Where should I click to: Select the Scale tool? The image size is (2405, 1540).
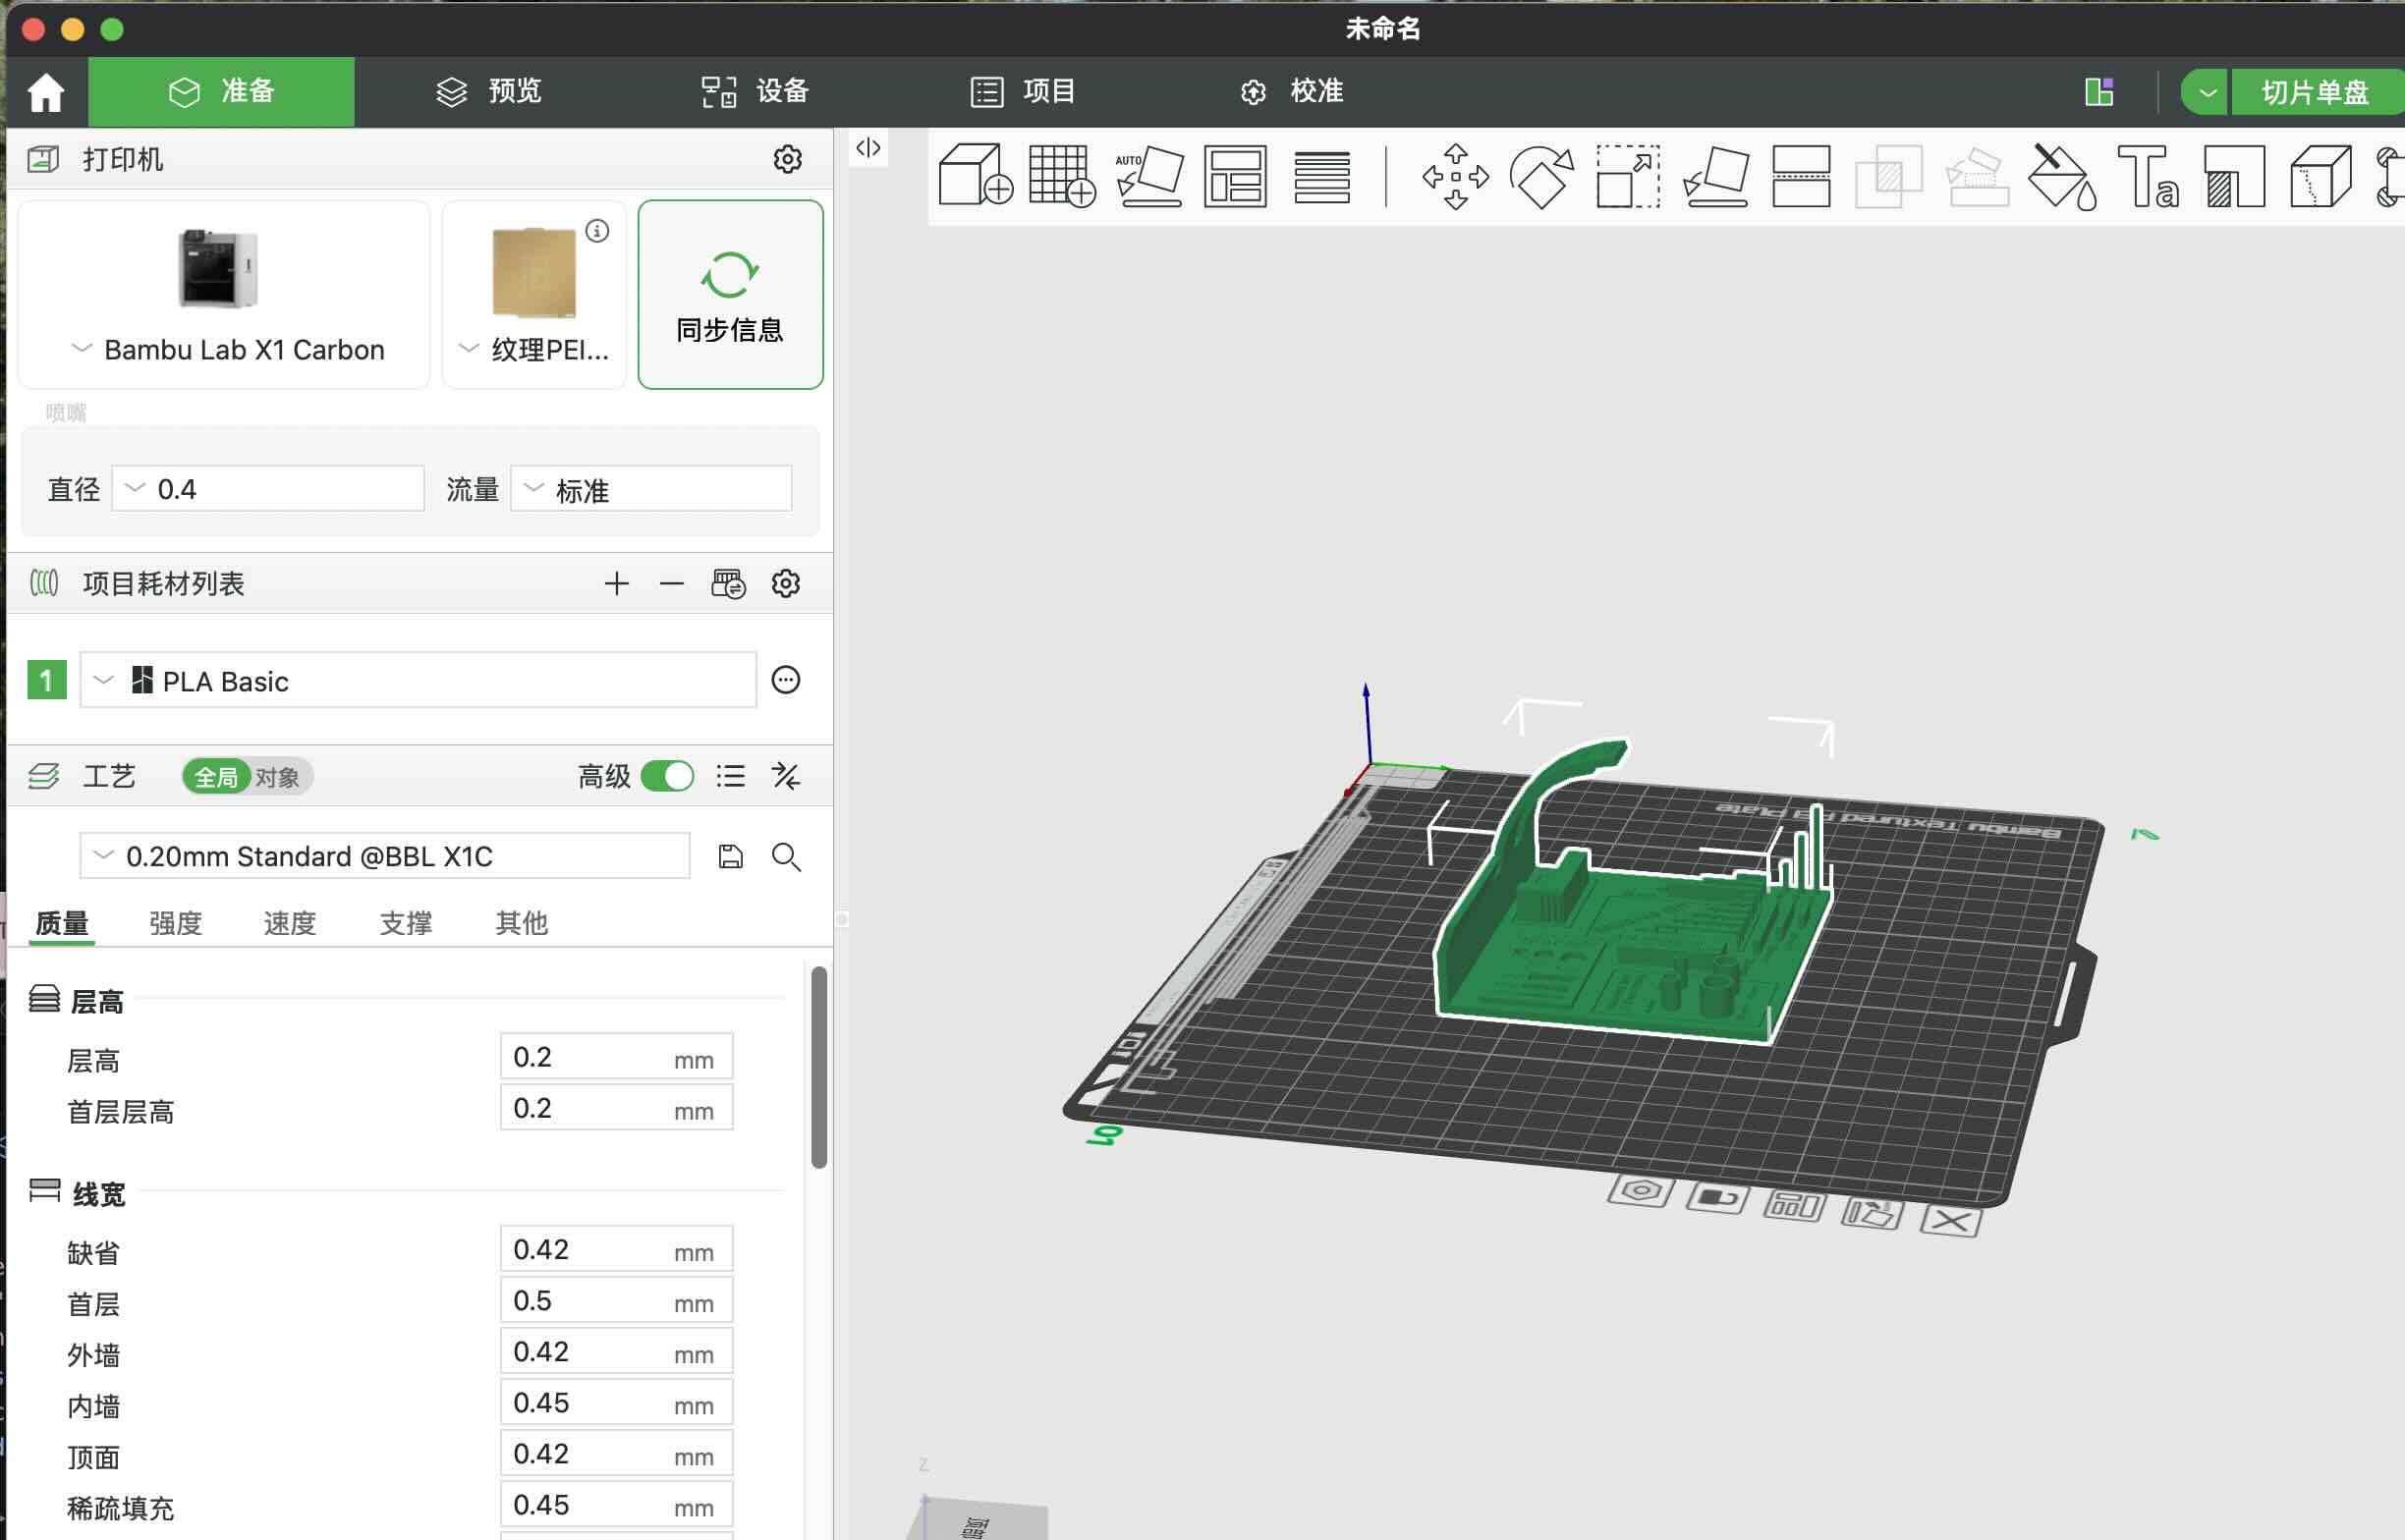tap(1627, 177)
